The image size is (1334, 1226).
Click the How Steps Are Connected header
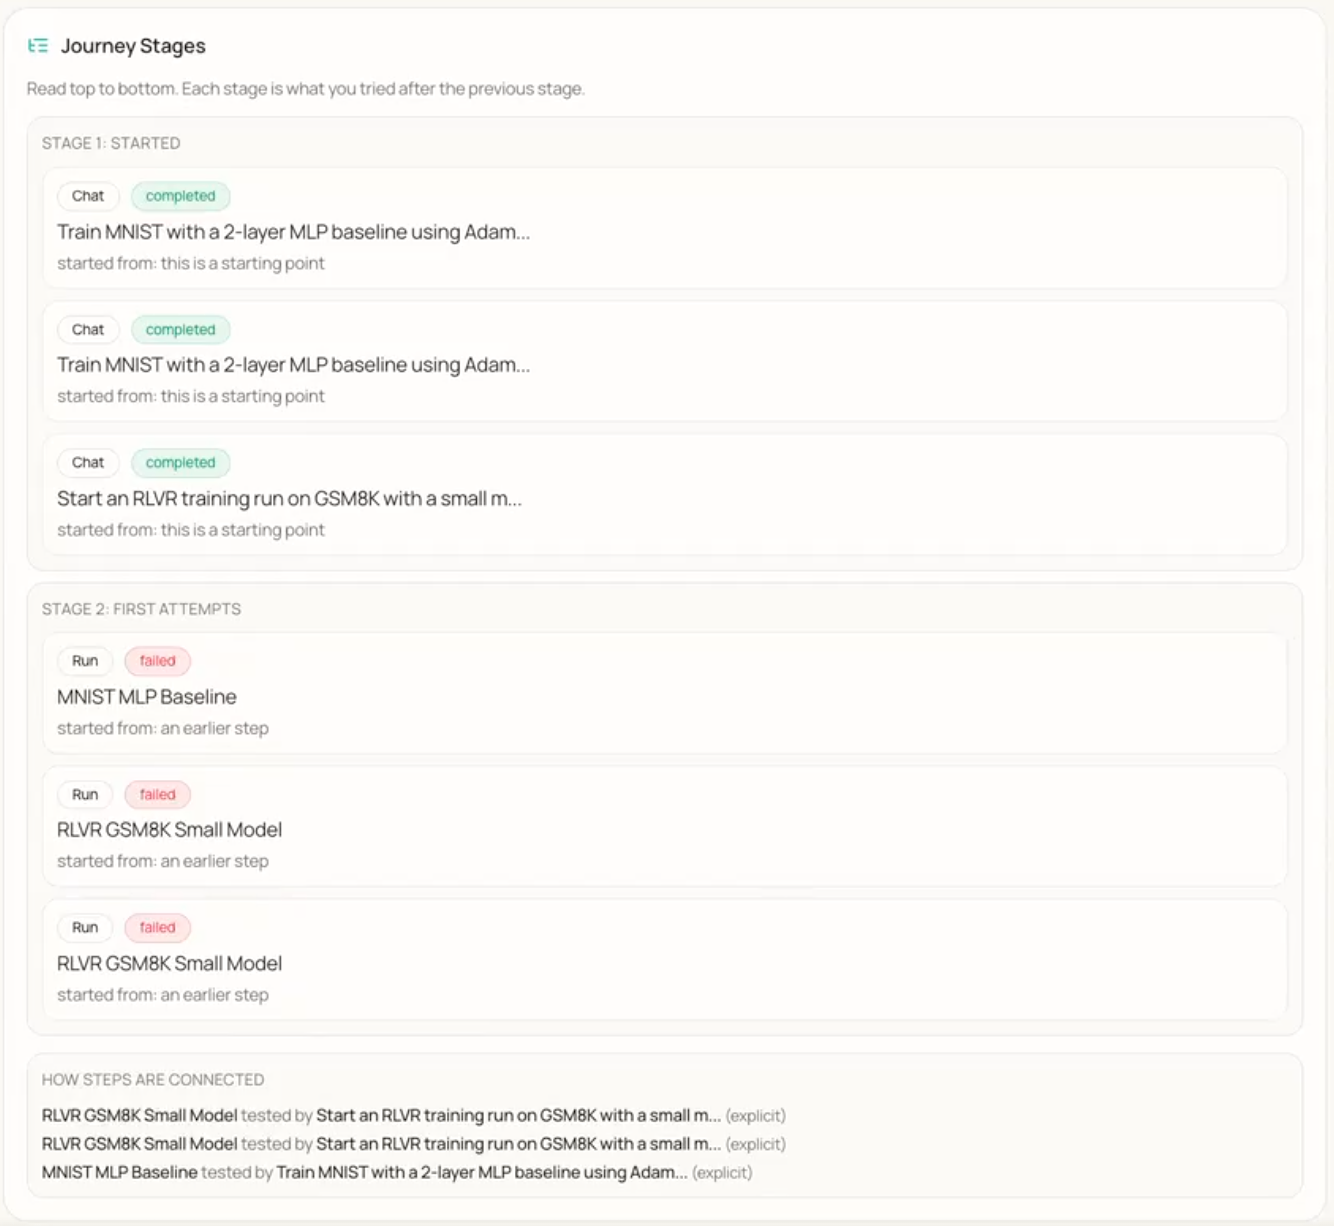click(x=153, y=1080)
